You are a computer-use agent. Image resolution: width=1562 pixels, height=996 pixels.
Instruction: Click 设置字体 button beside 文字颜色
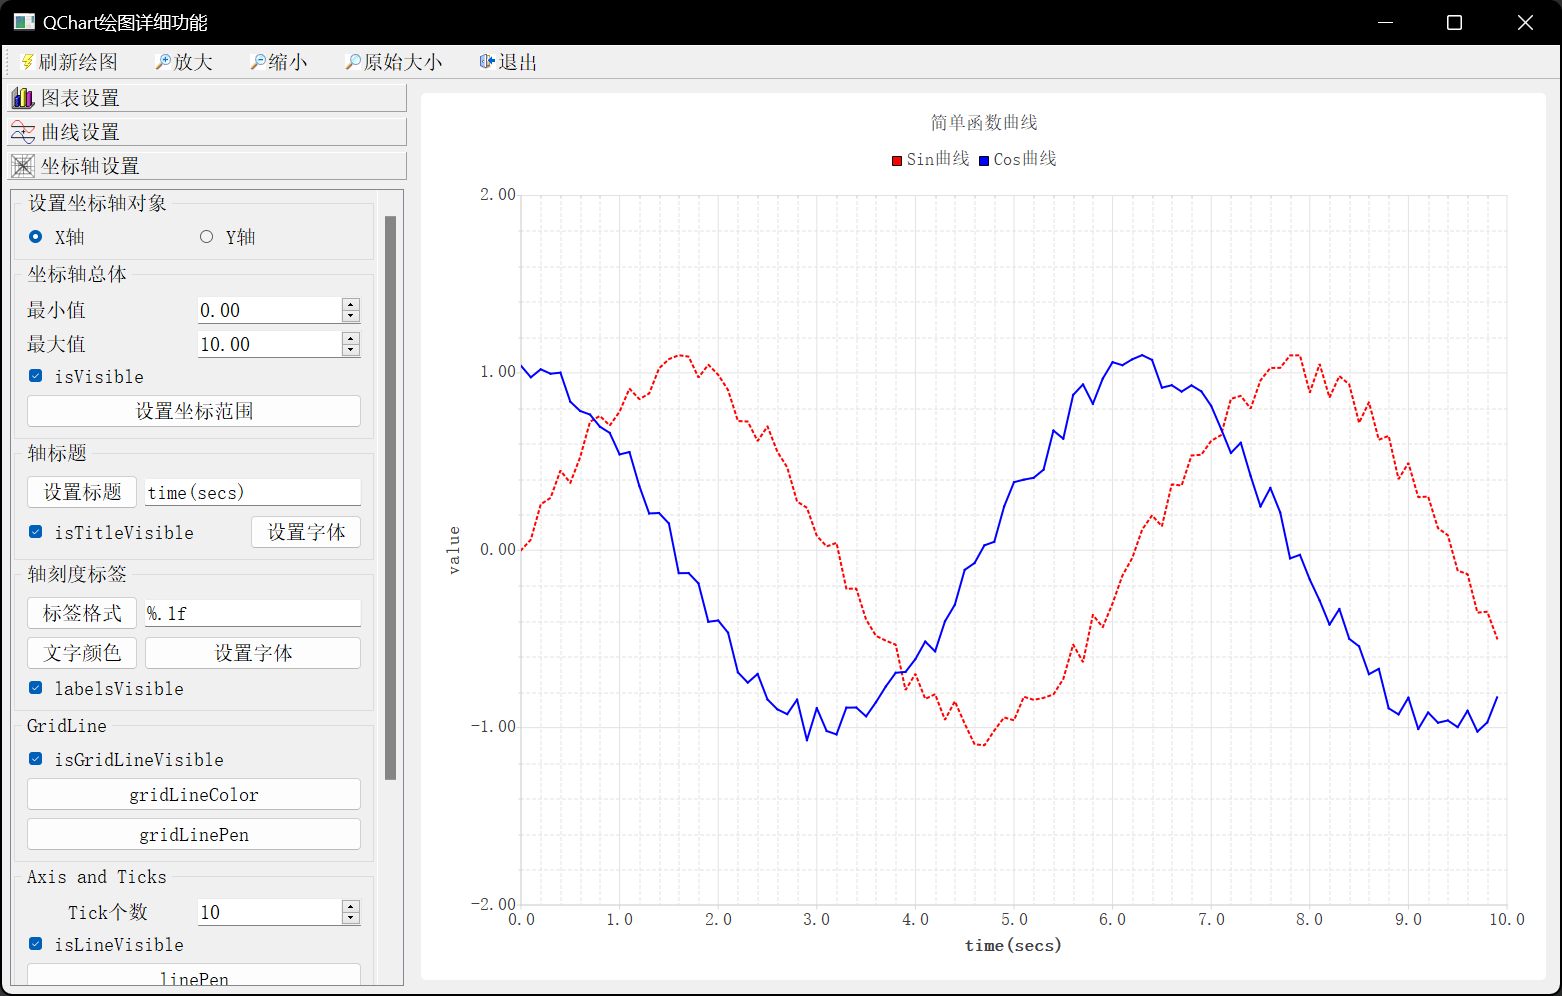[253, 653]
